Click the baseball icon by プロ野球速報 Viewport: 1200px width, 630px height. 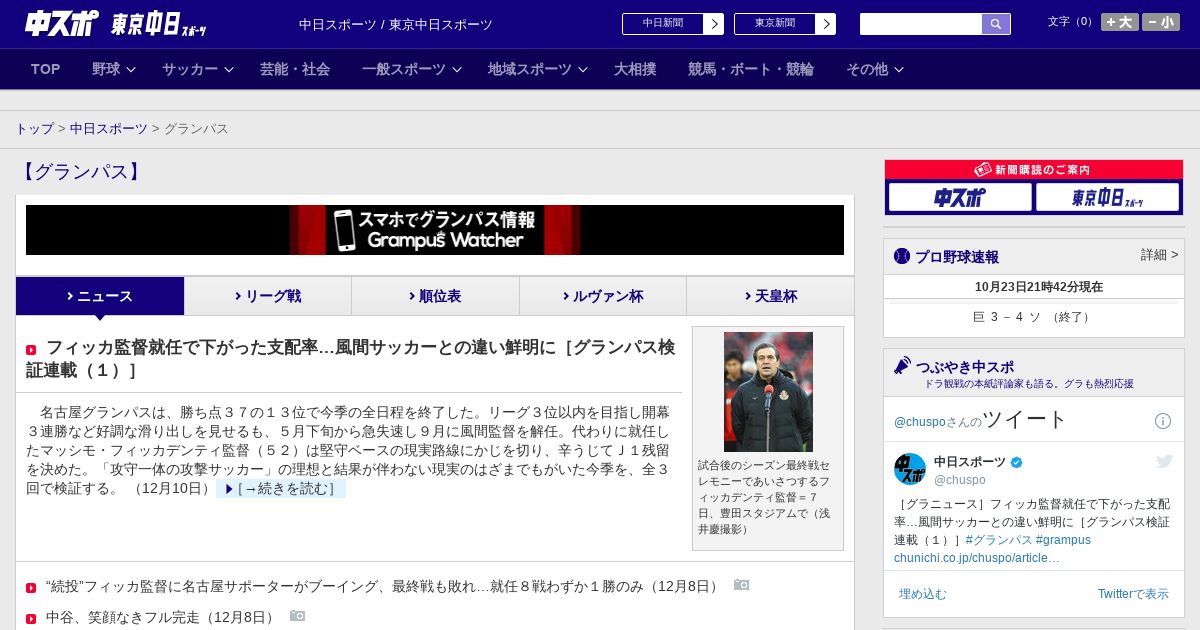902,256
